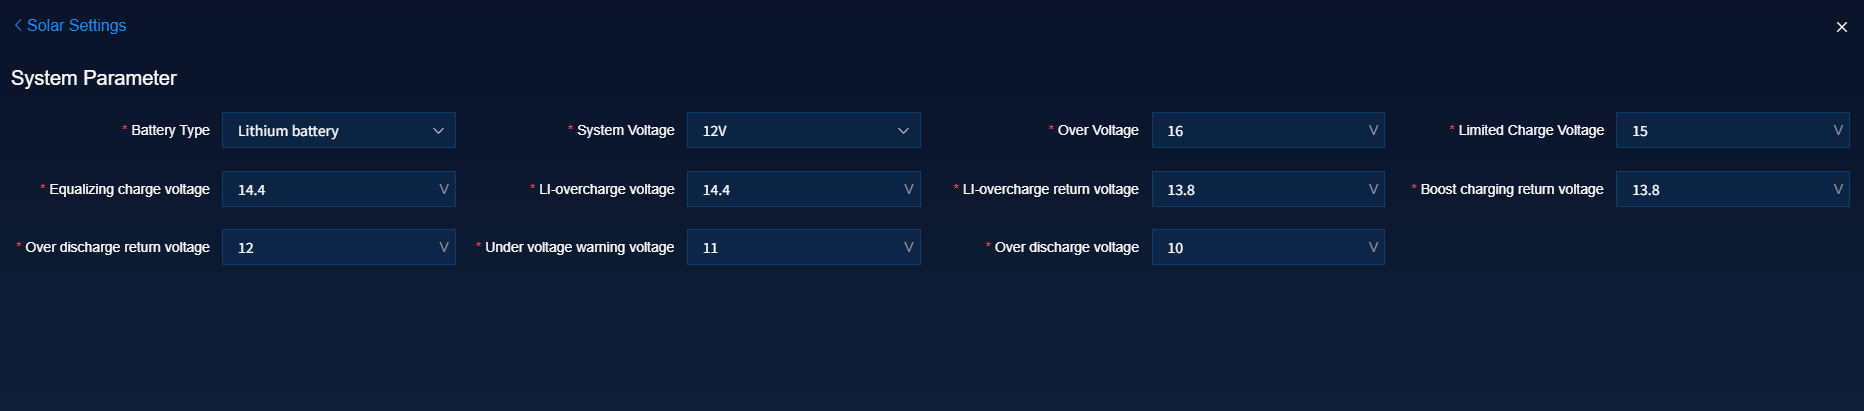Click the Battery Type chevron arrow
This screenshot has height=411, width=1864.
coord(438,131)
